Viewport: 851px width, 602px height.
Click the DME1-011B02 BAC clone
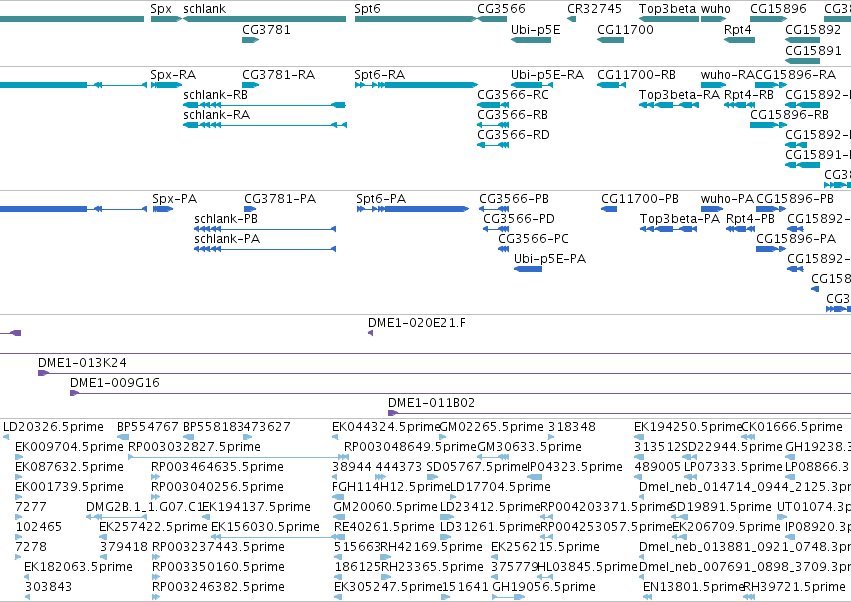[619, 413]
